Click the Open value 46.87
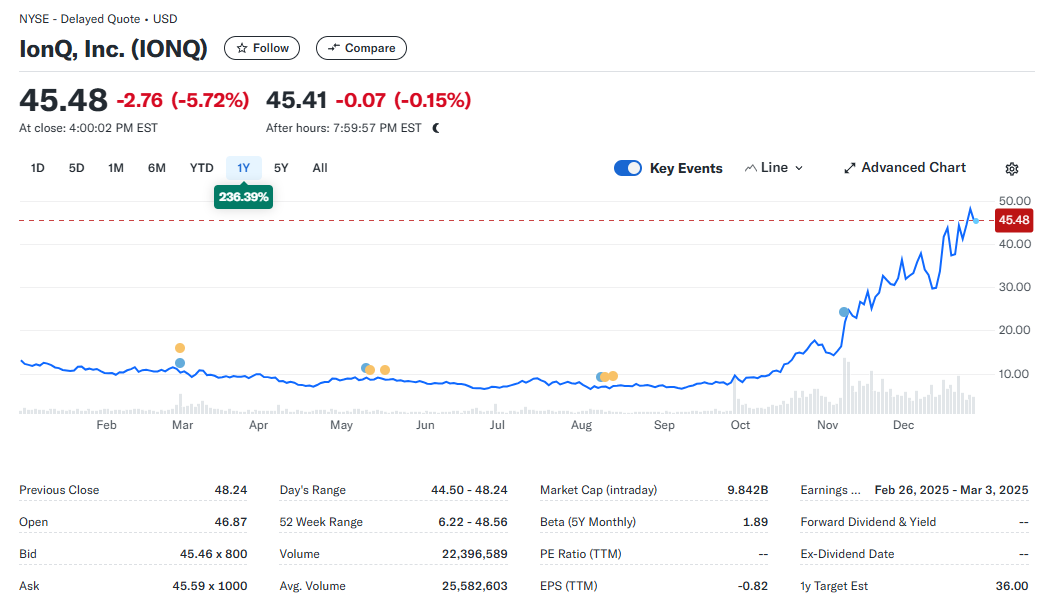This screenshot has width=1047, height=611. (231, 522)
